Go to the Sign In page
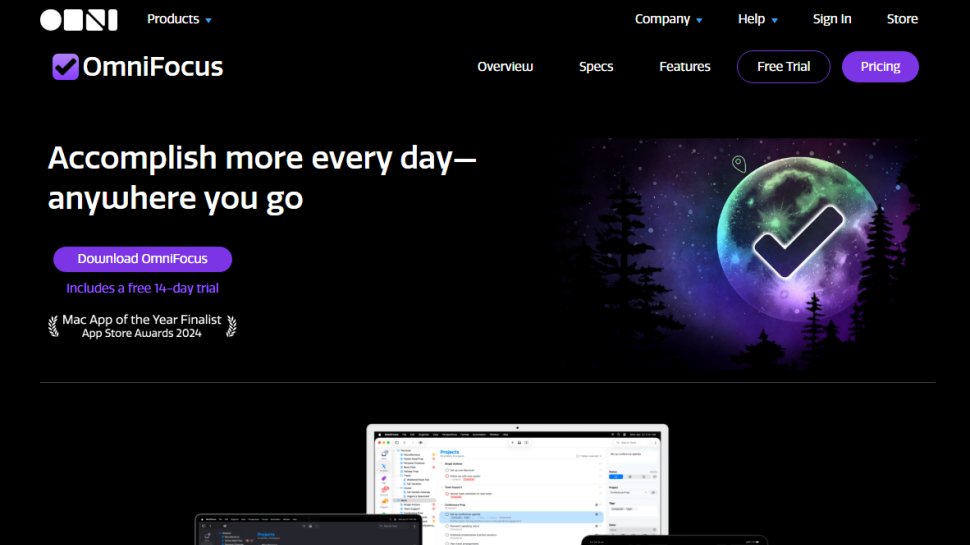970x545 pixels. (x=832, y=19)
